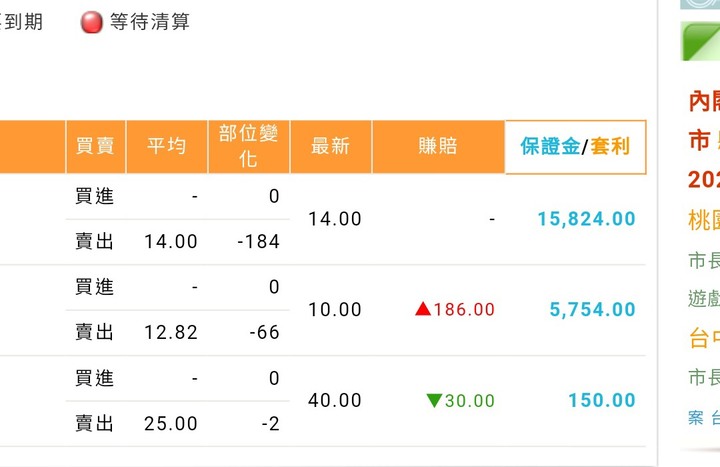
Task: Click the green banner icon at top right
Action: point(700,41)
